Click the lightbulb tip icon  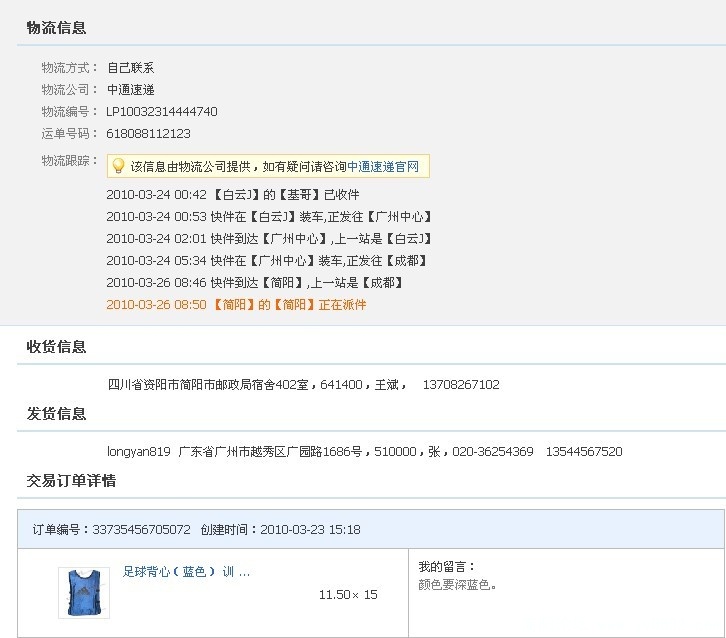119,166
